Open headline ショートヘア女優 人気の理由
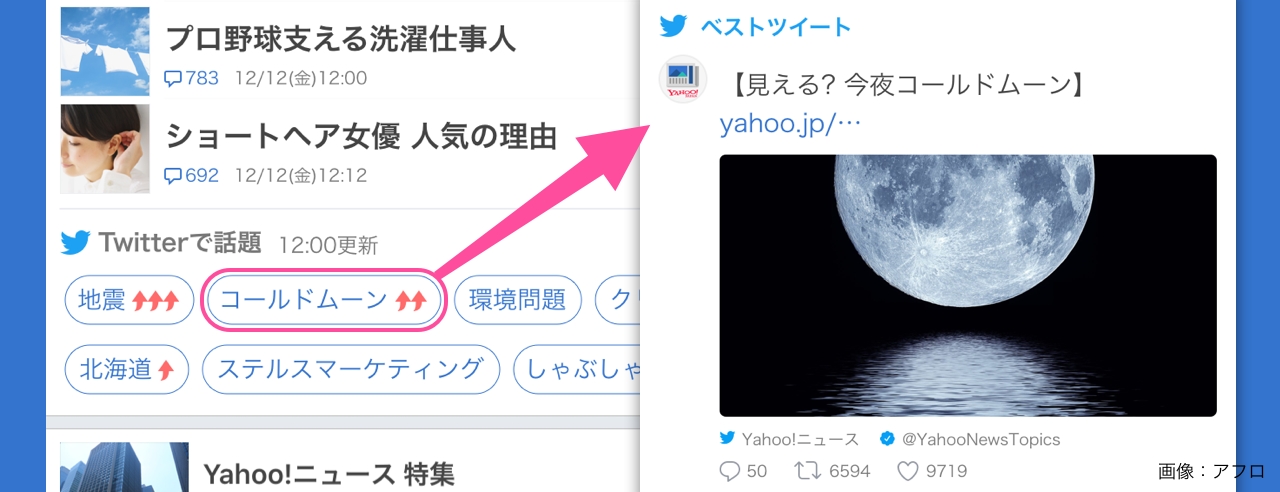 click(361, 136)
